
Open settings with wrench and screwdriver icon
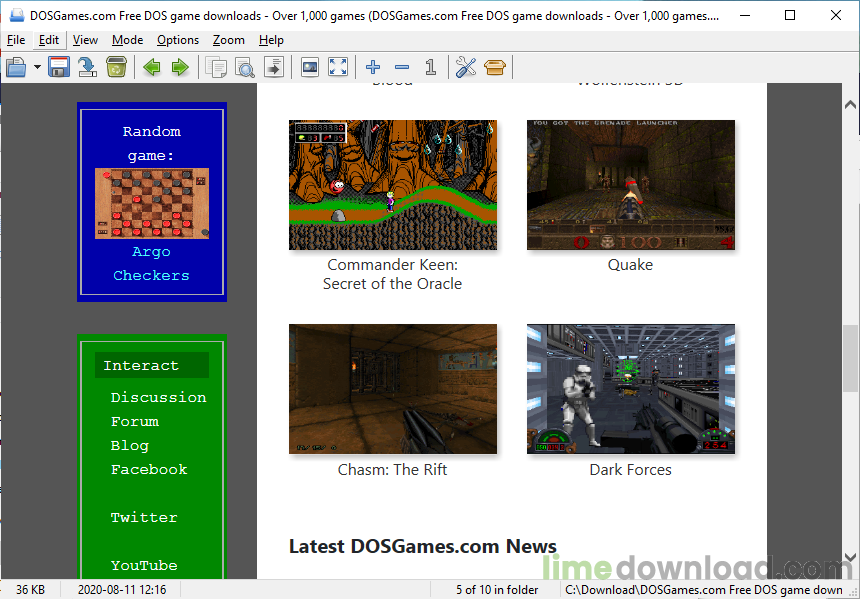point(466,67)
